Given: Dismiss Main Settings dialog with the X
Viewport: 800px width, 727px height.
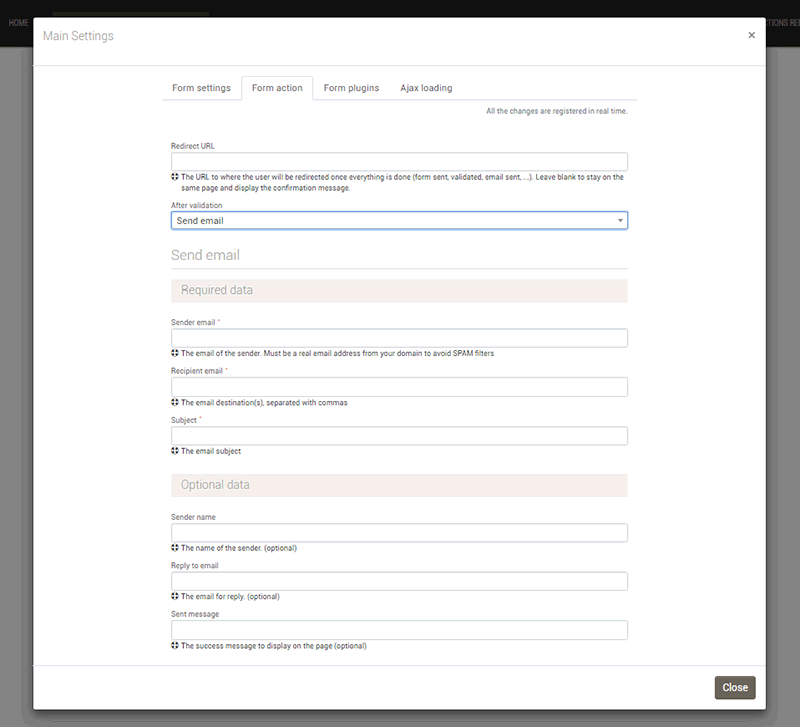Looking at the screenshot, I should (751, 35).
